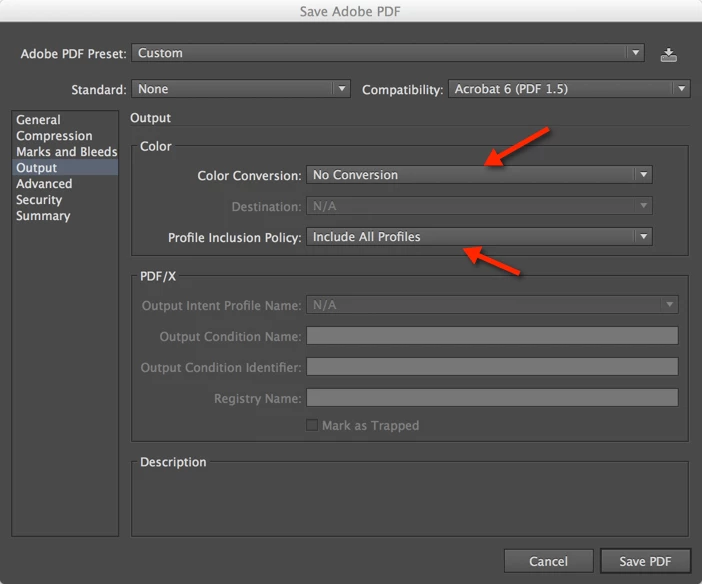
Task: Select the General category
Action: [x=65, y=120]
